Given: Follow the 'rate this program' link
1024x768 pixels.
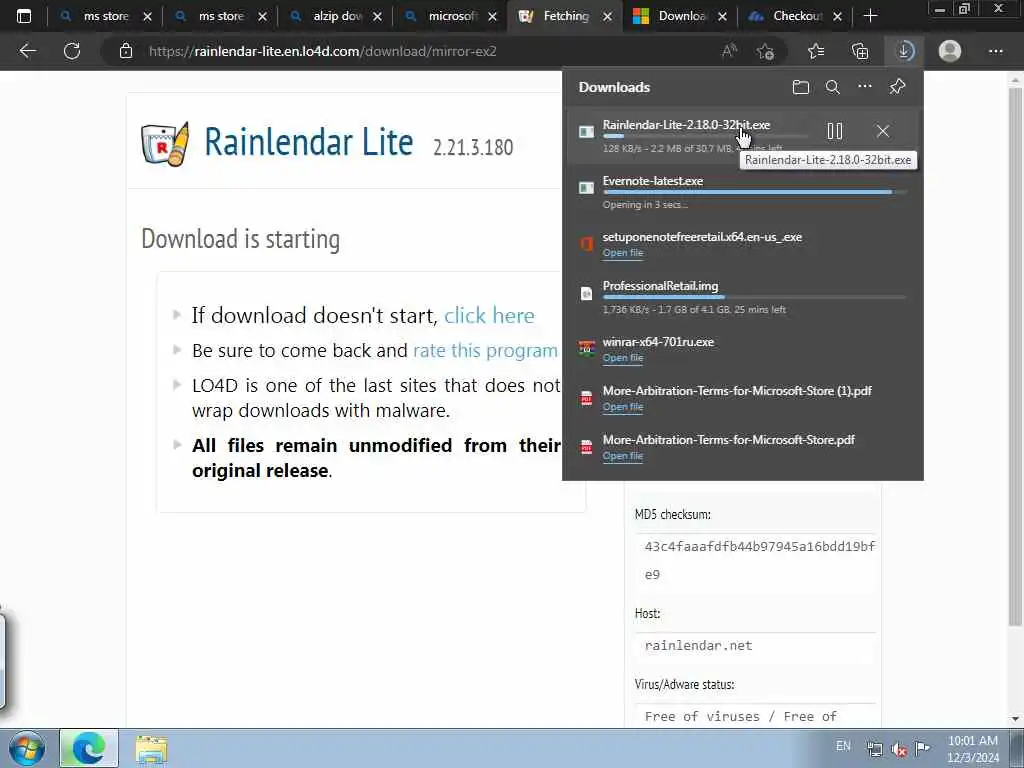Looking at the screenshot, I should pos(485,351).
